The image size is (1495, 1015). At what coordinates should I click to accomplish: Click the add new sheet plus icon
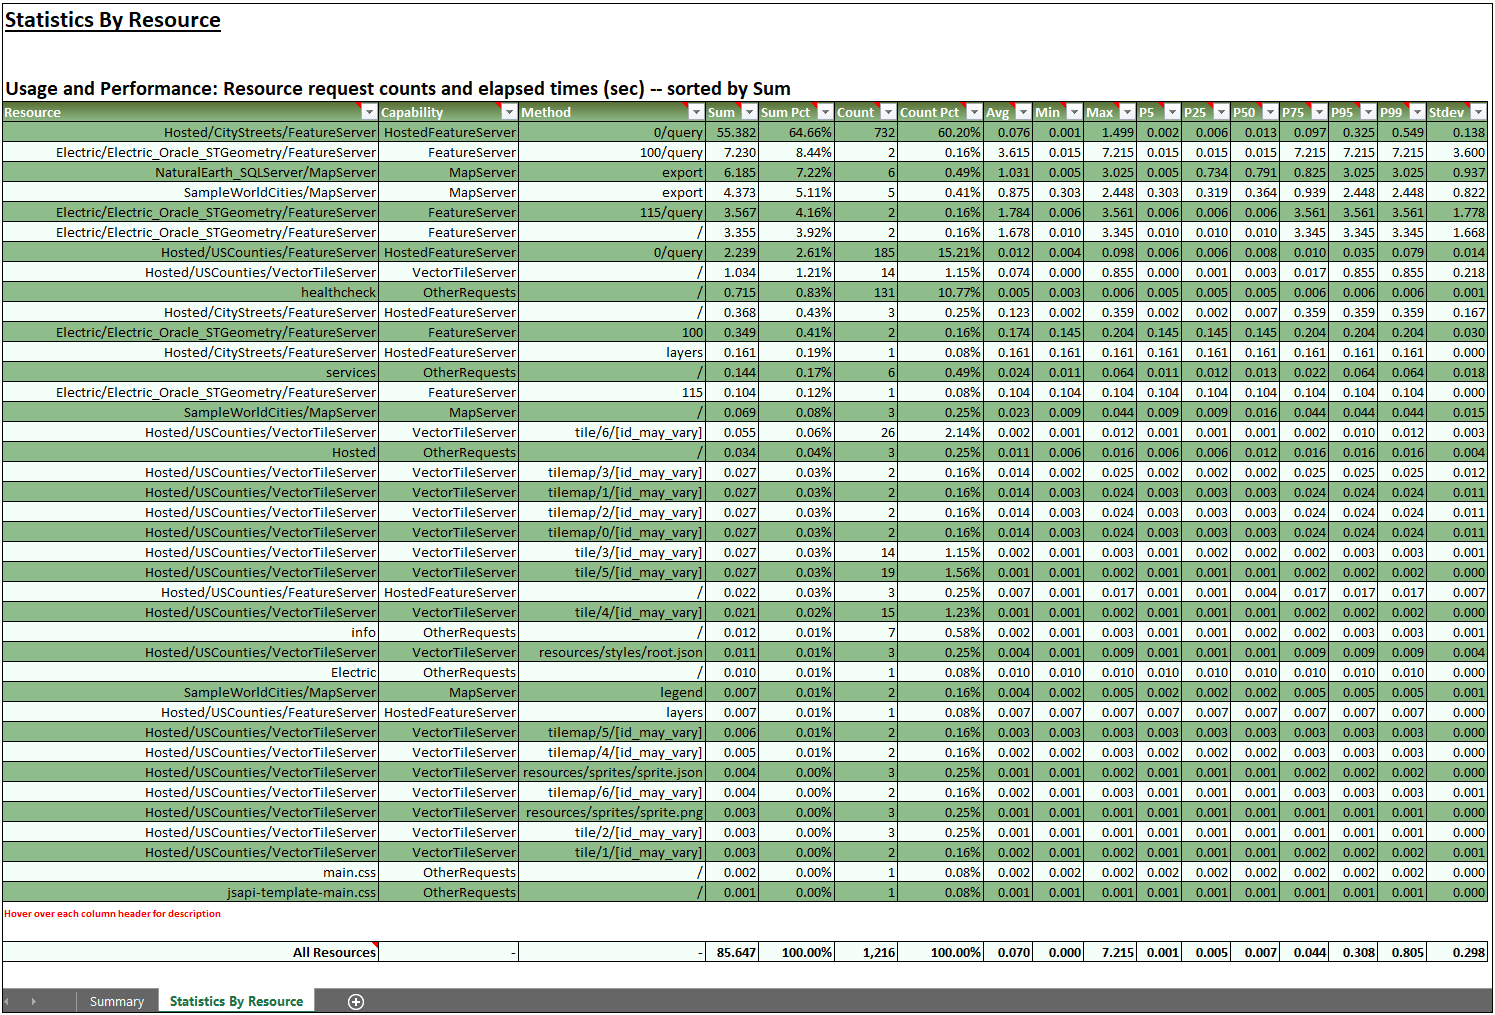[355, 1001]
